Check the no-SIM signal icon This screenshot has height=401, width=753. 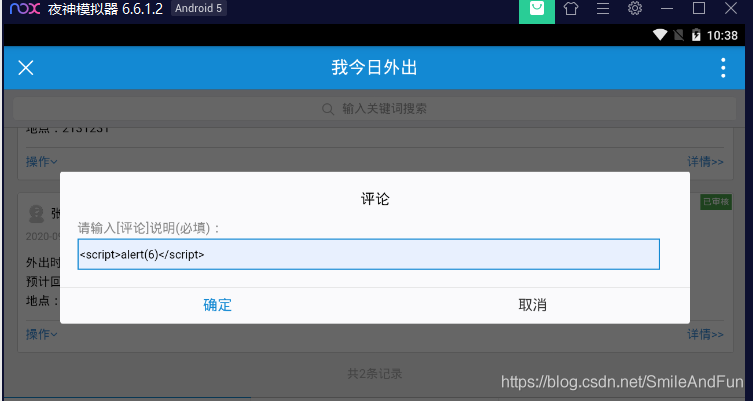click(679, 35)
